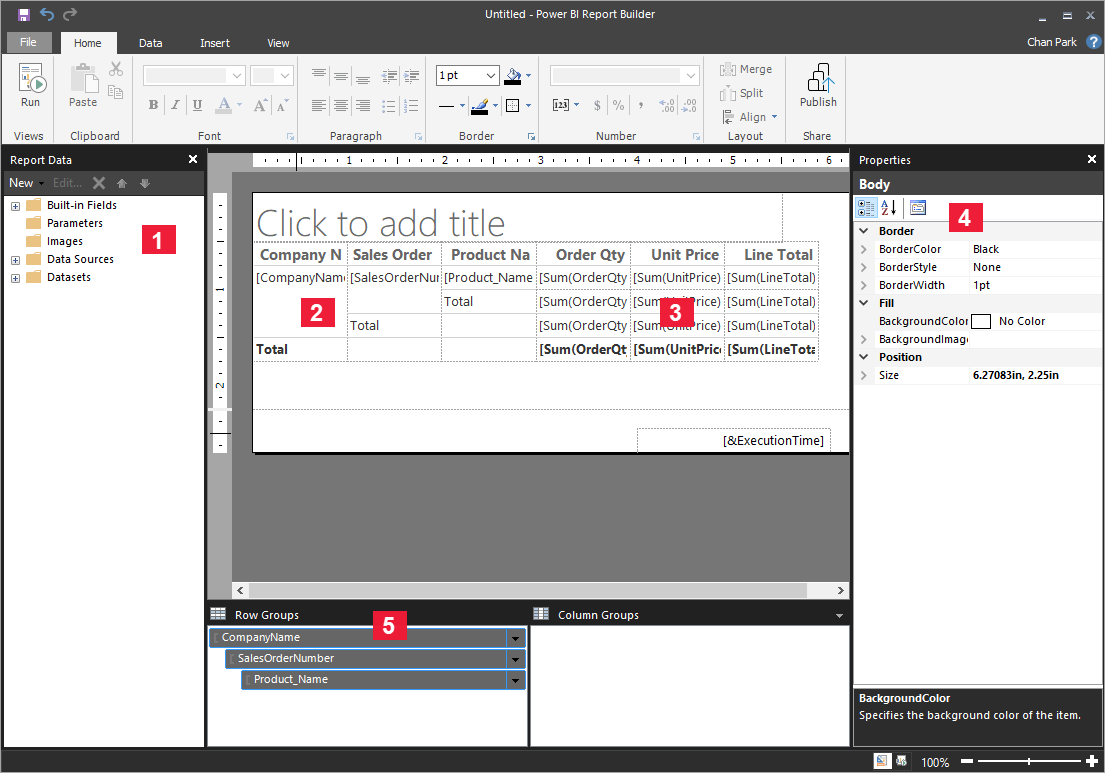Click the Alphabetical sort properties icon
1105x773 pixels.
pos(889,207)
